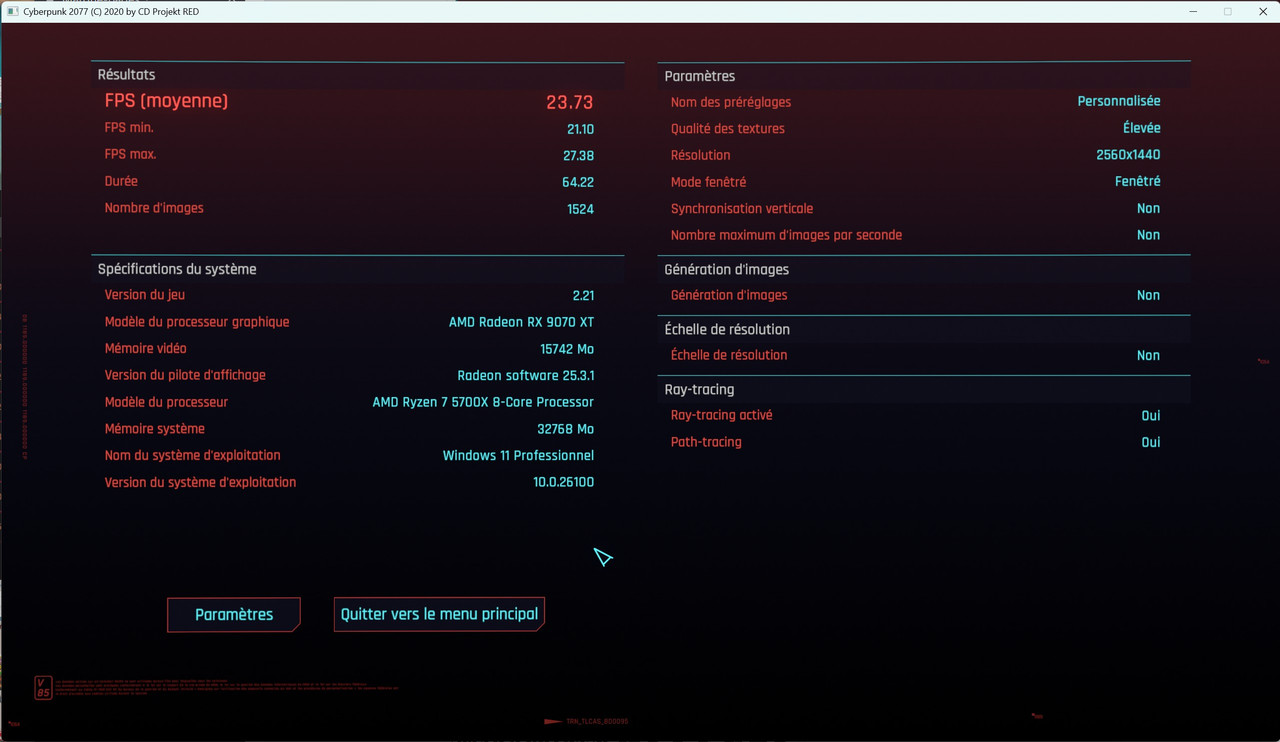1280x742 pixels.
Task: Click 'Version du système d'exploitation' label
Action: pyautogui.click(x=200, y=482)
